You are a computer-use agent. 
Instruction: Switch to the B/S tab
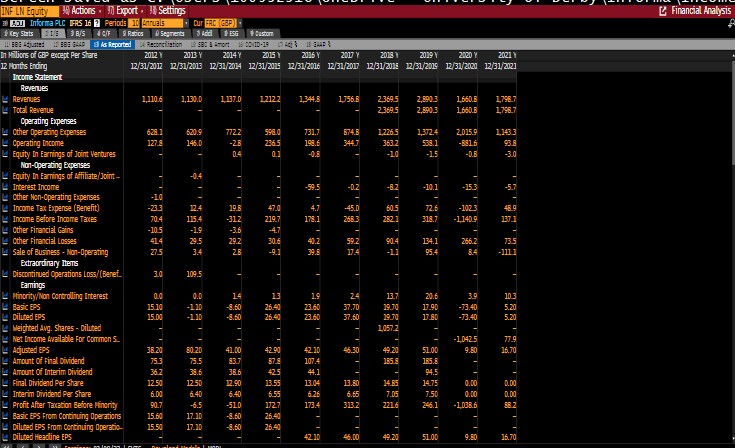(78, 33)
